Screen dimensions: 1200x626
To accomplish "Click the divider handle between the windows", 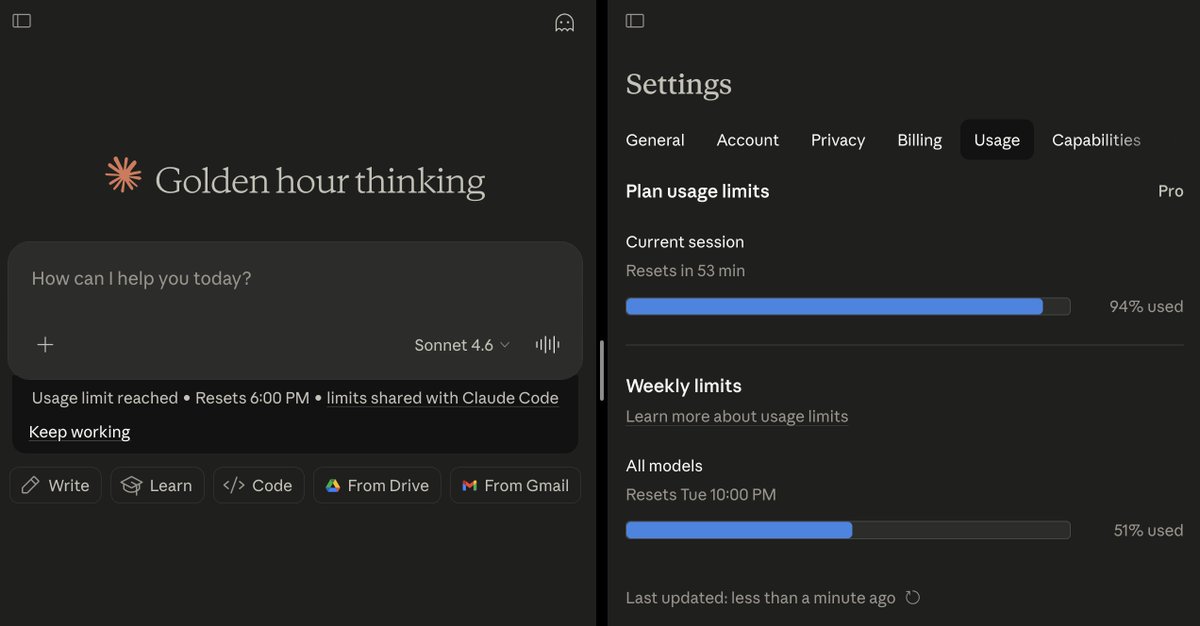I will (x=601, y=370).
